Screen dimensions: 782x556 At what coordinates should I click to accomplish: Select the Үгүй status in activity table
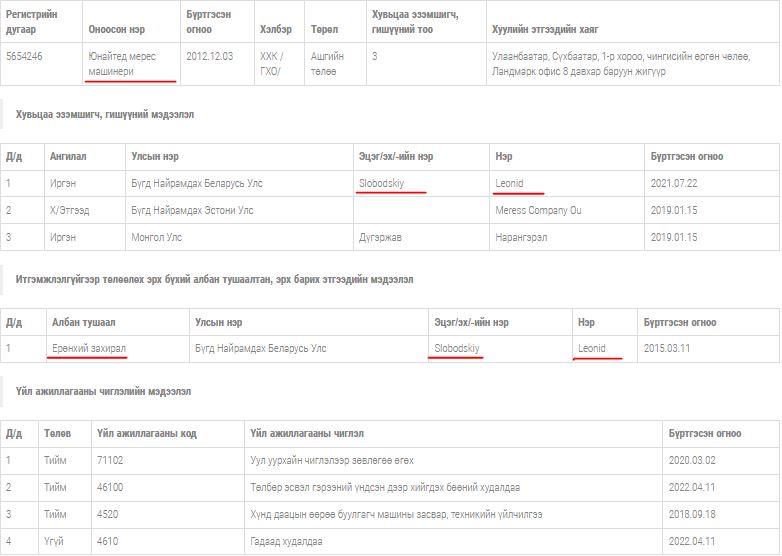54,541
